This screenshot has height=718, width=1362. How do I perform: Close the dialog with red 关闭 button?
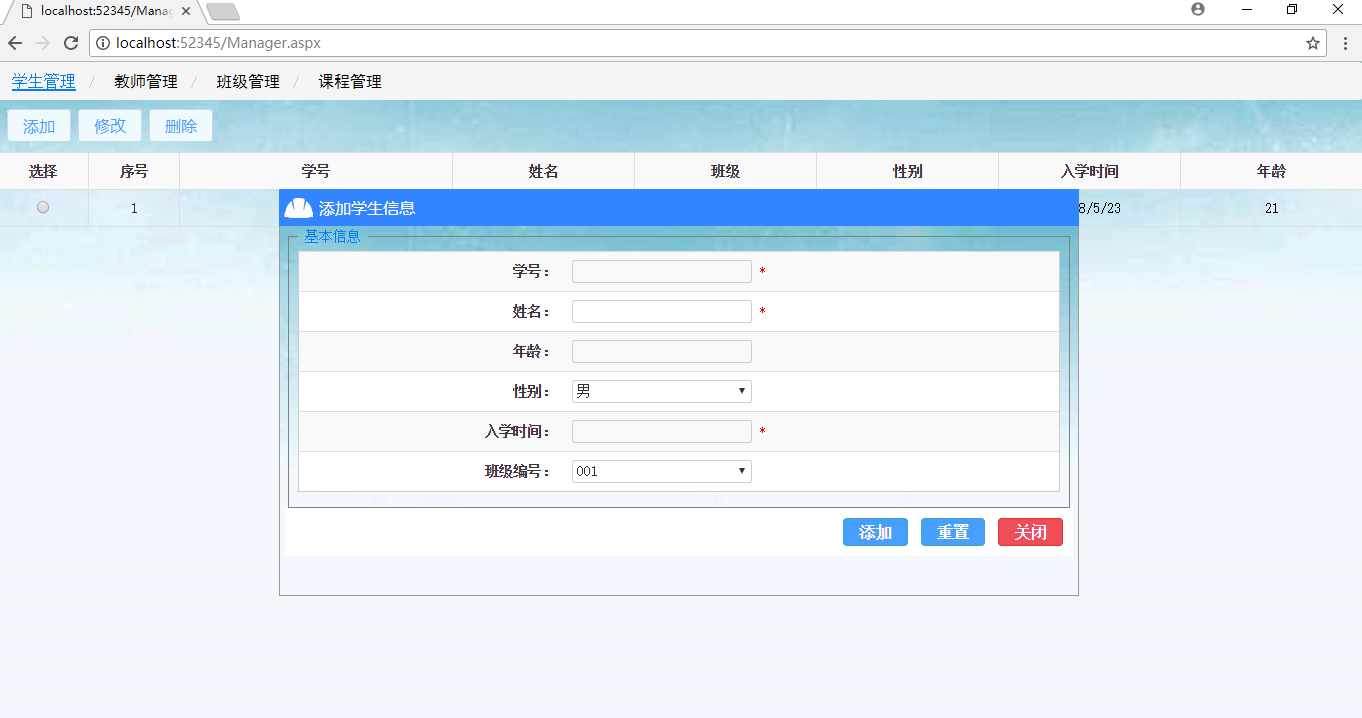coord(1030,532)
